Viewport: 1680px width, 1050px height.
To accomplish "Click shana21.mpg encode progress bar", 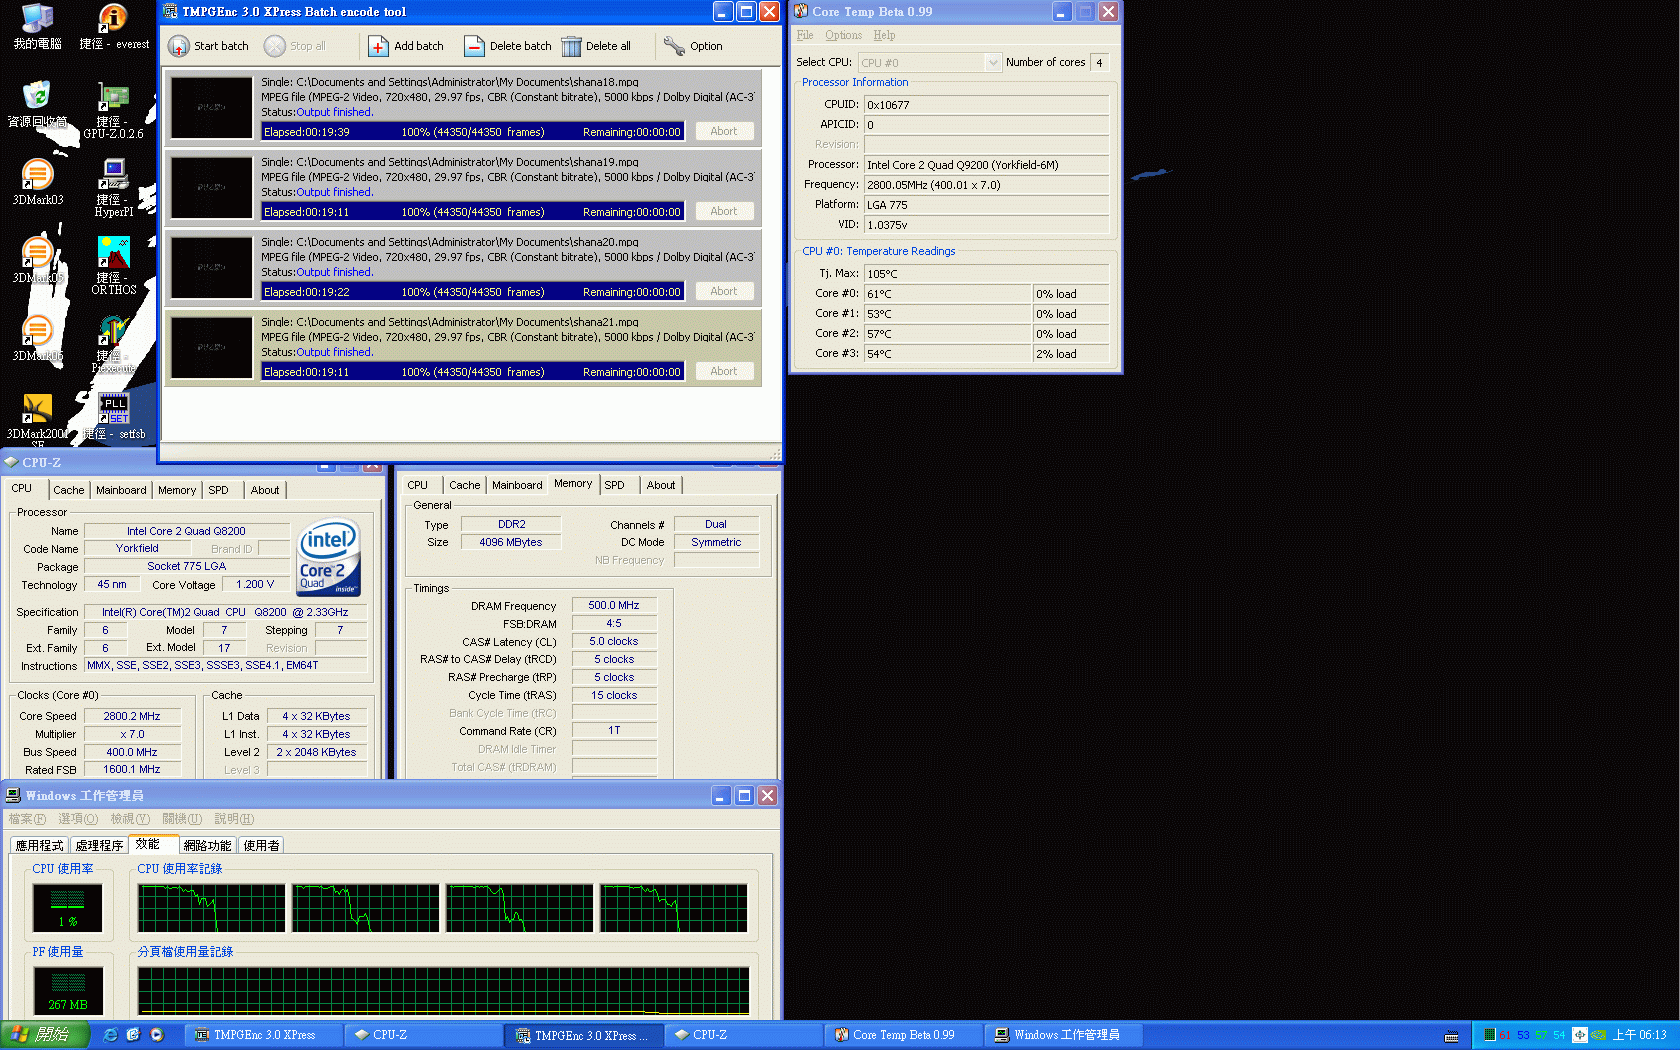I will point(472,372).
